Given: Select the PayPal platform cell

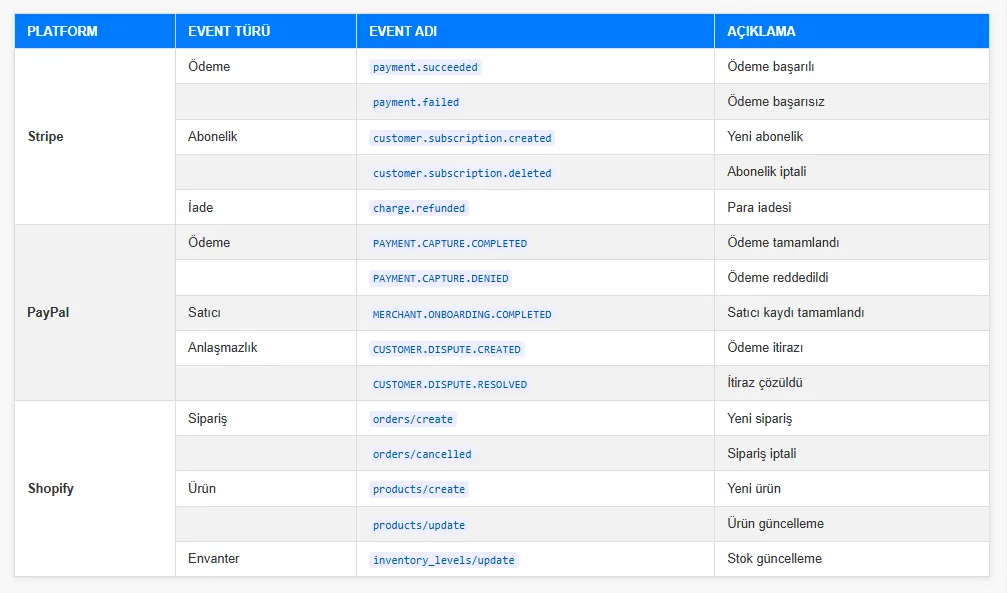Looking at the screenshot, I should (x=95, y=312).
